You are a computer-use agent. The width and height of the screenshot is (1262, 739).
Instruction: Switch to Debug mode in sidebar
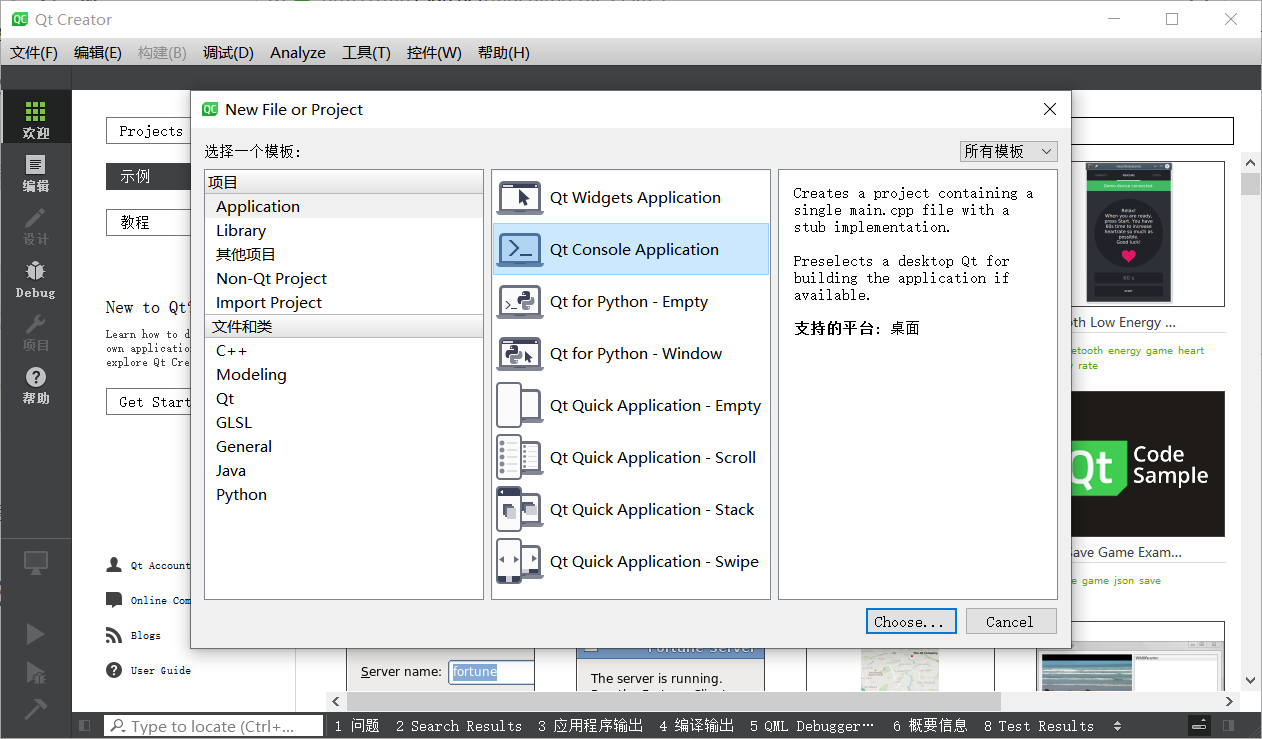coord(36,278)
